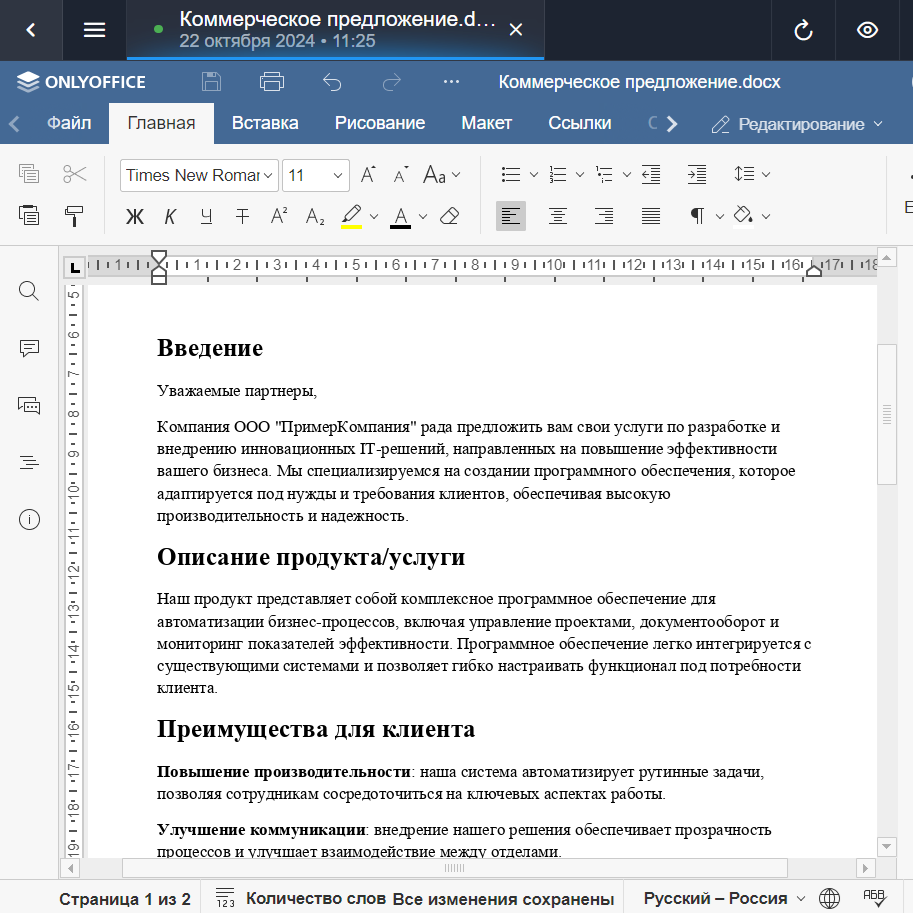This screenshot has width=913, height=913.
Task: Expand the bullet list options
Action: click(x=533, y=174)
